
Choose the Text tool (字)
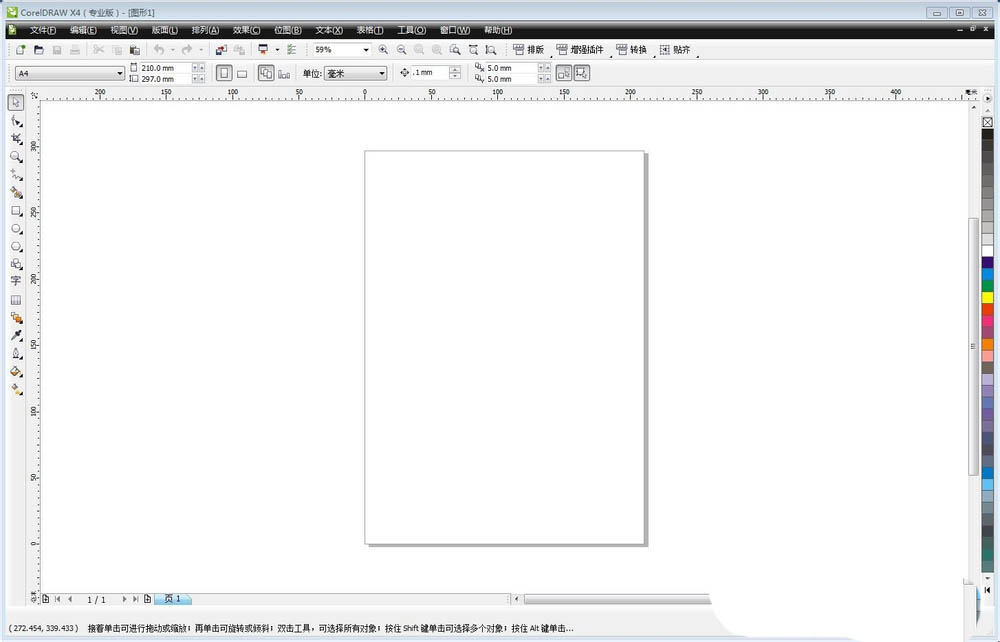pyautogui.click(x=16, y=282)
